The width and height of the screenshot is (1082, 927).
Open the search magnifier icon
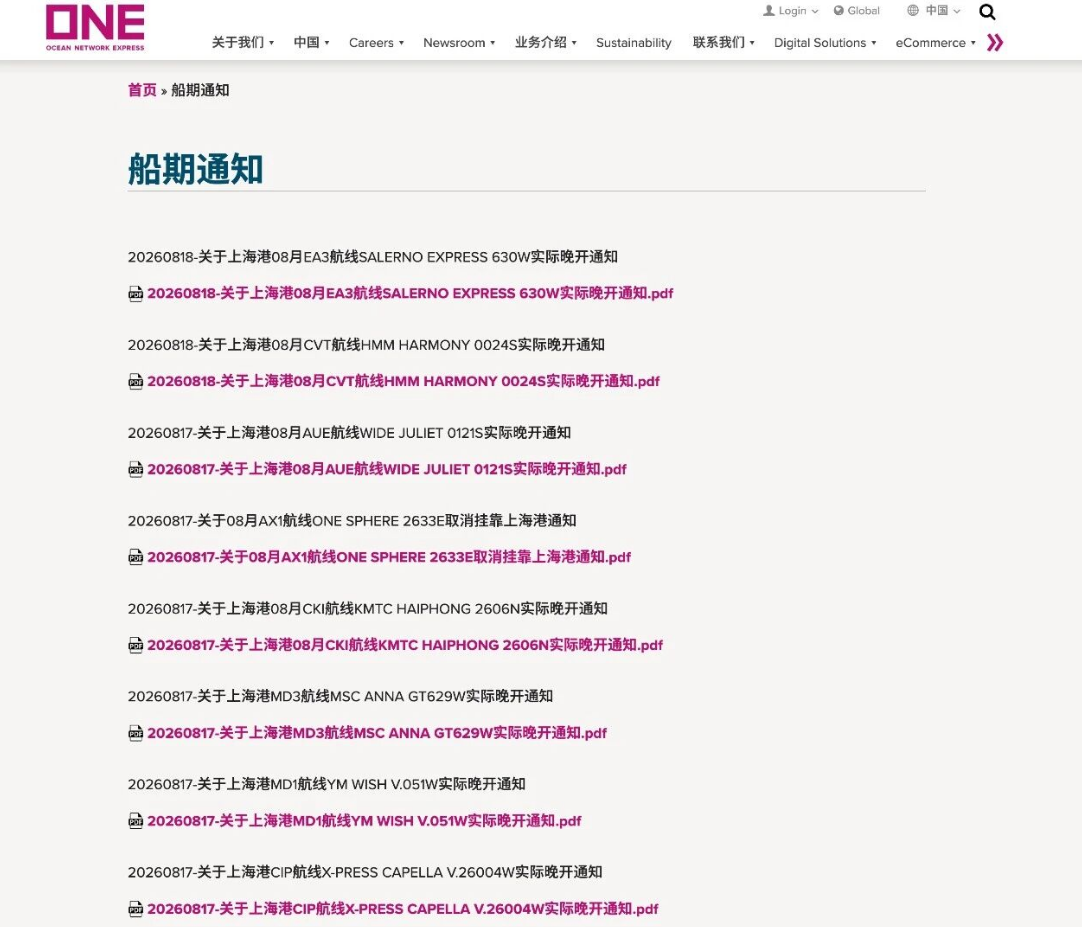pyautogui.click(x=987, y=12)
